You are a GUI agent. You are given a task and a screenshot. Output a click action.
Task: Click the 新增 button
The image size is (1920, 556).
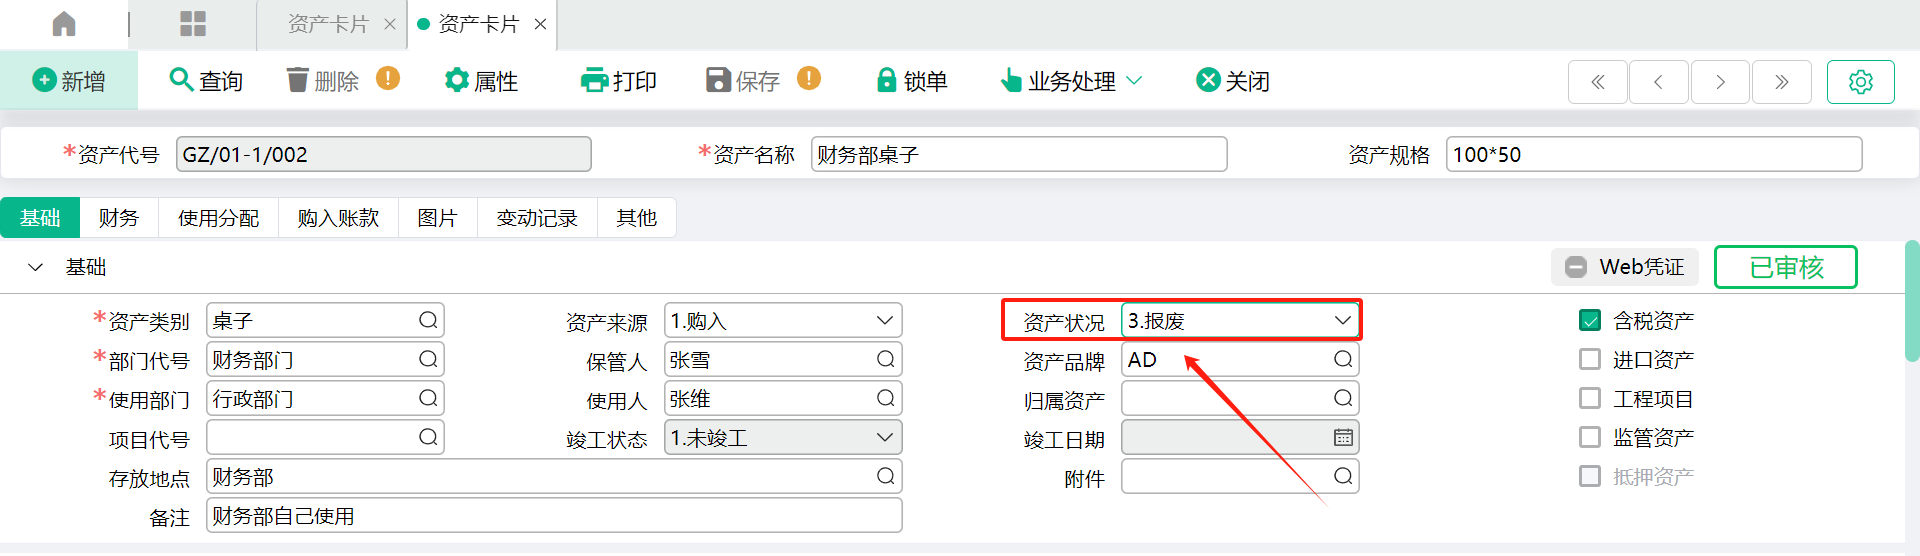pyautogui.click(x=69, y=80)
